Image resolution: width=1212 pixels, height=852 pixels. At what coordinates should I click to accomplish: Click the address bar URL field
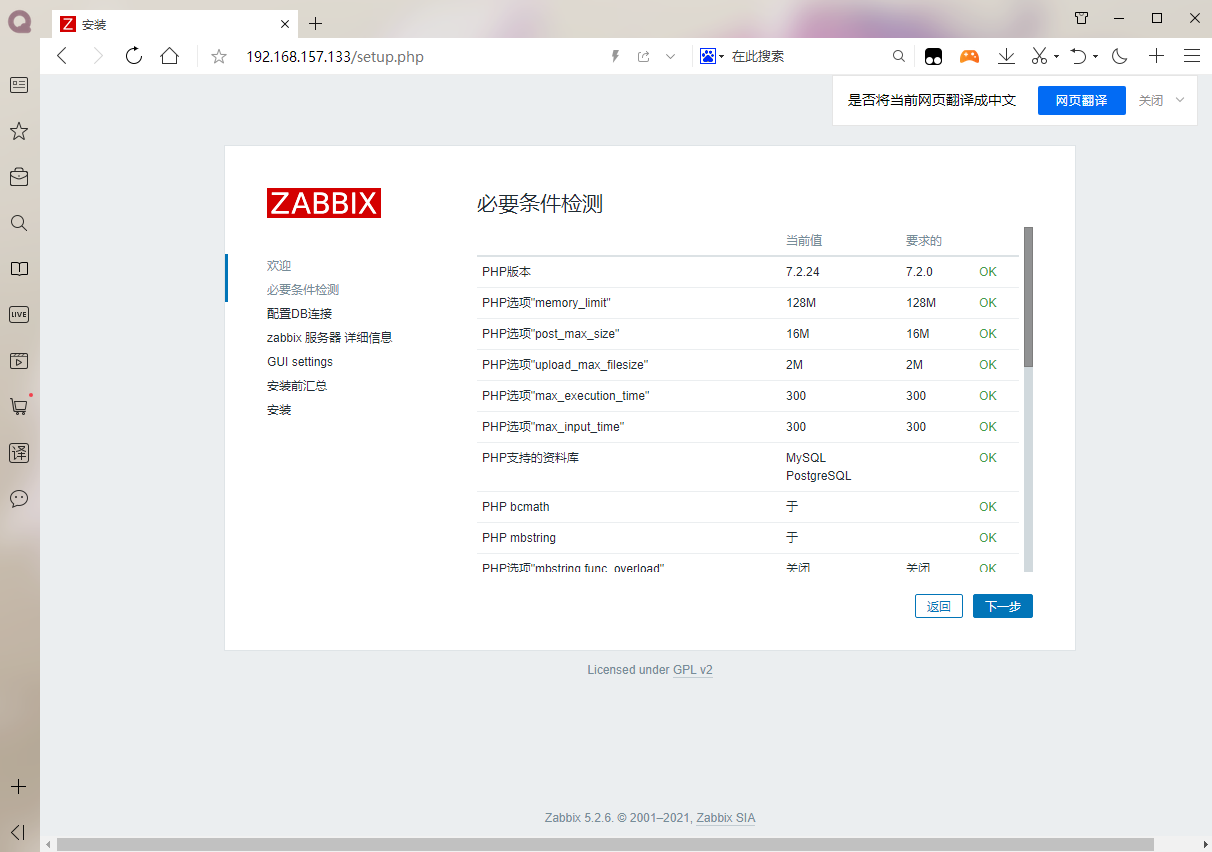point(335,57)
